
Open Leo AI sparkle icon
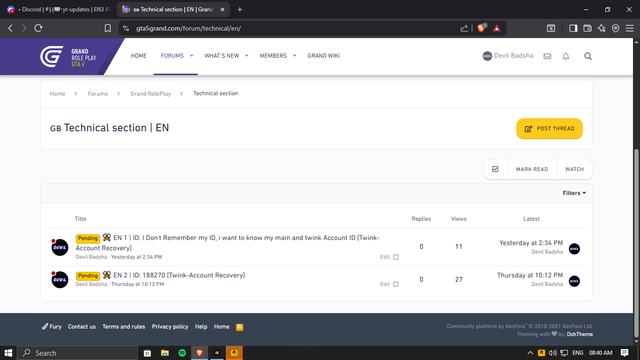pos(602,28)
